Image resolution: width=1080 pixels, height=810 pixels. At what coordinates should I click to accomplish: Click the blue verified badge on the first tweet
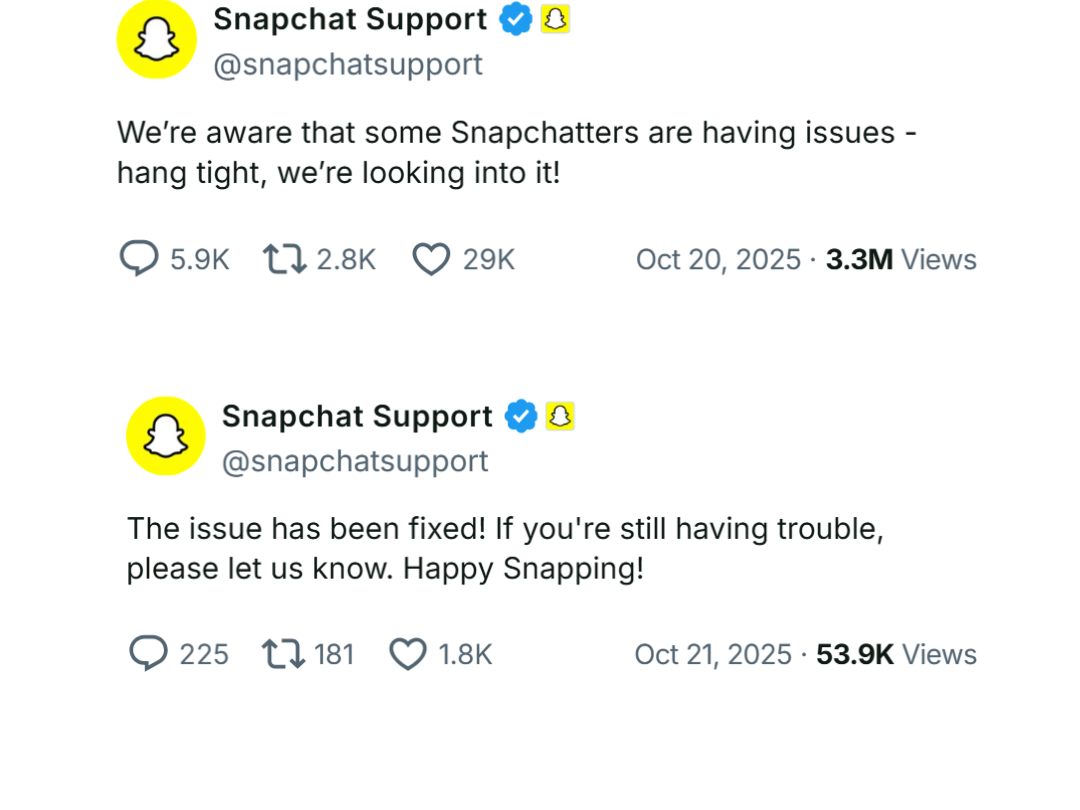coord(515,19)
